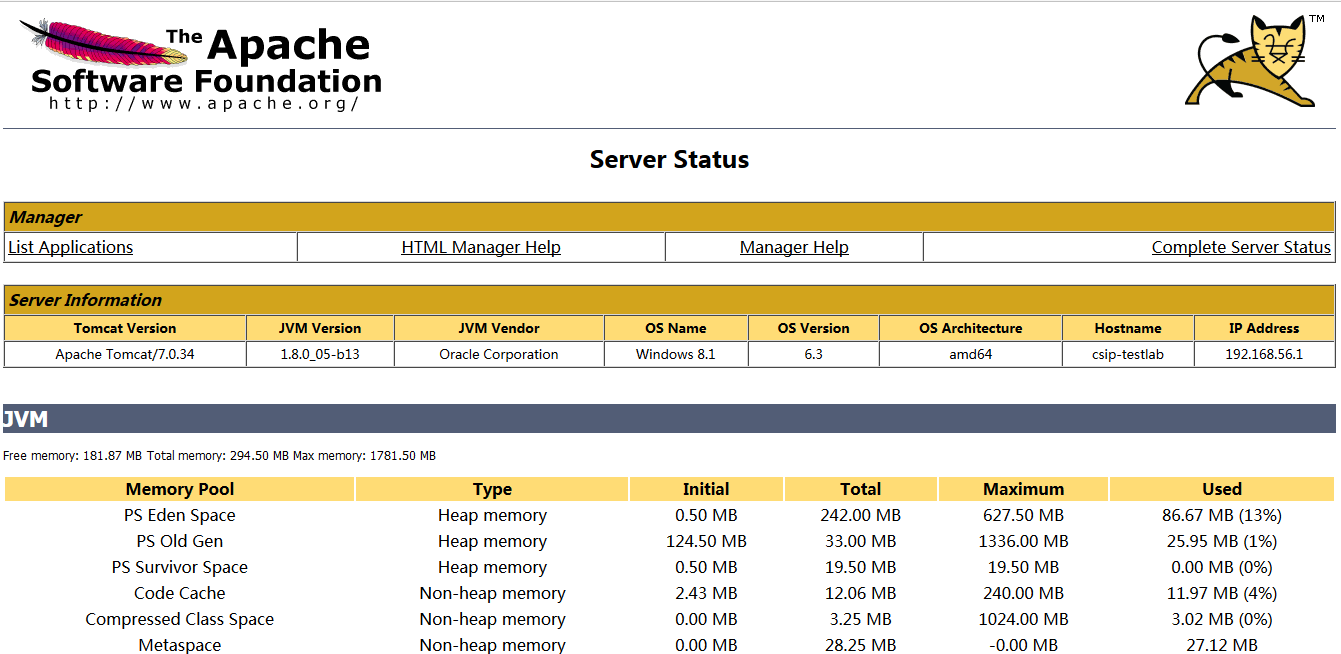Select the Code Cache used value
Viewport: 1341px width, 654px height.
coord(1221,593)
